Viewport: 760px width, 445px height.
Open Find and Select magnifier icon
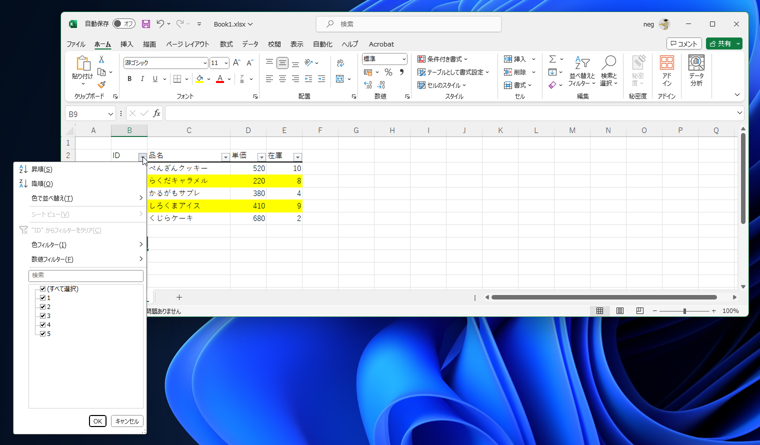(609, 63)
